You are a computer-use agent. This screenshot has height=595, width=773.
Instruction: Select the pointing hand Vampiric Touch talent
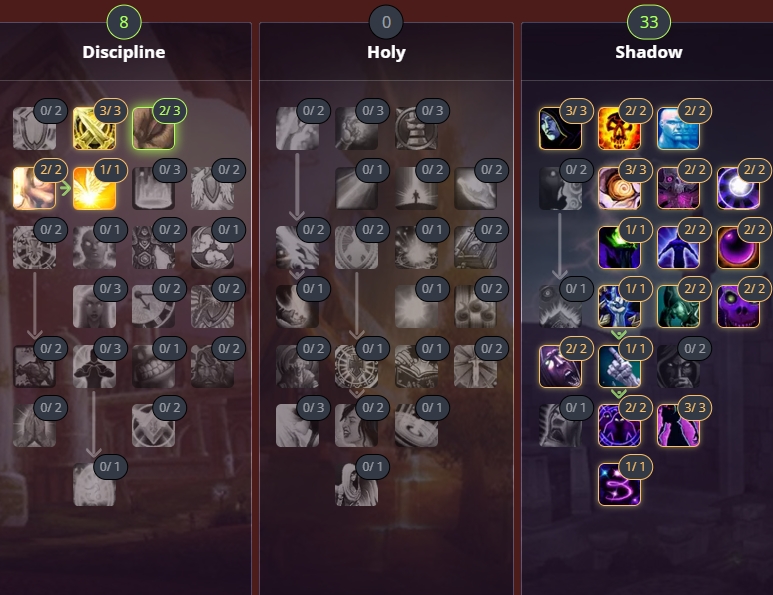[x=619, y=366]
